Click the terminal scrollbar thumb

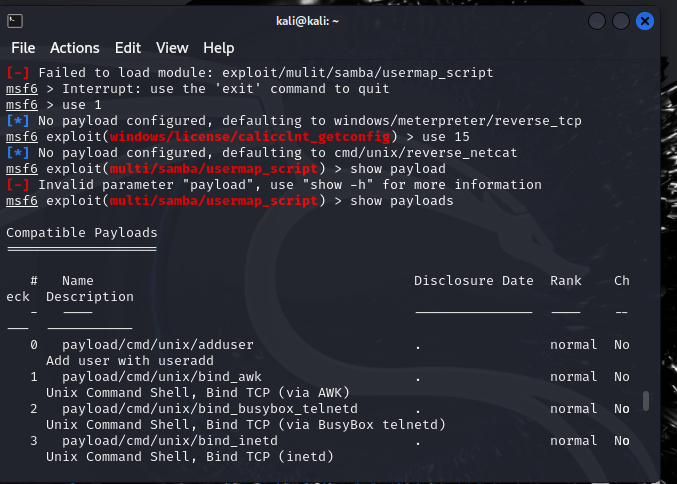pos(646,401)
